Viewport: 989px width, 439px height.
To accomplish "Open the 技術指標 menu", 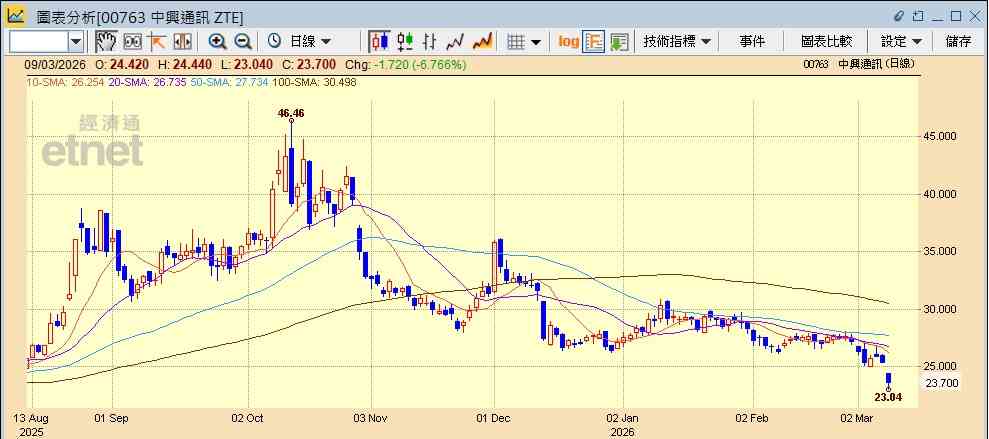I will pyautogui.click(x=677, y=42).
